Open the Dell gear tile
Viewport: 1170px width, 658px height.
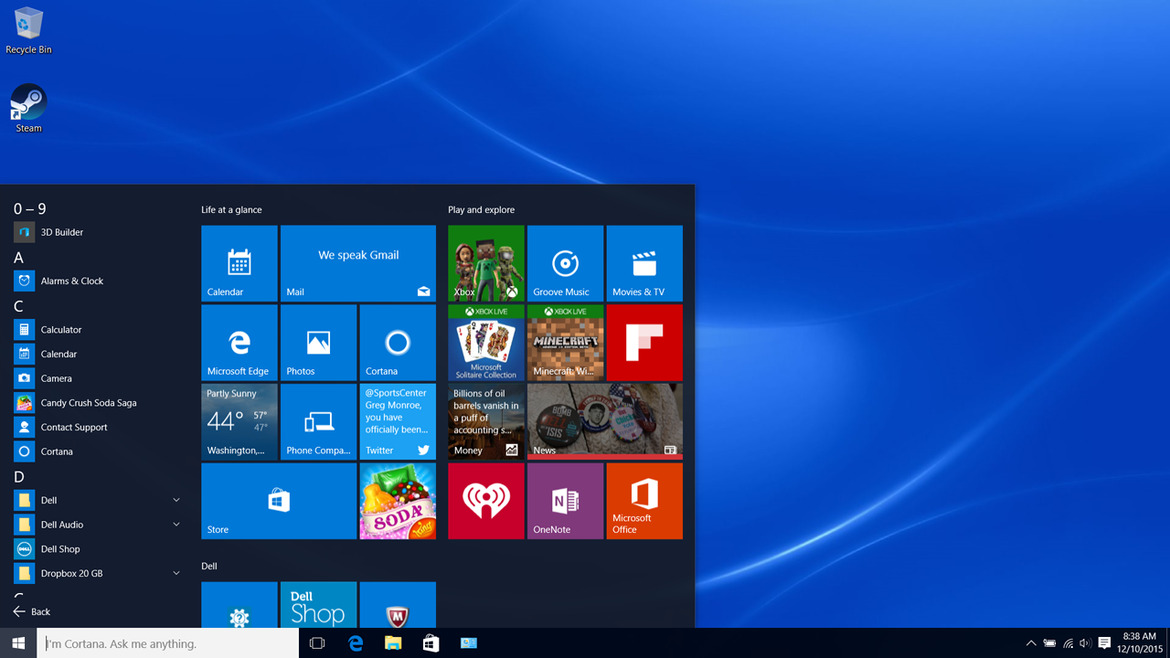[240, 605]
